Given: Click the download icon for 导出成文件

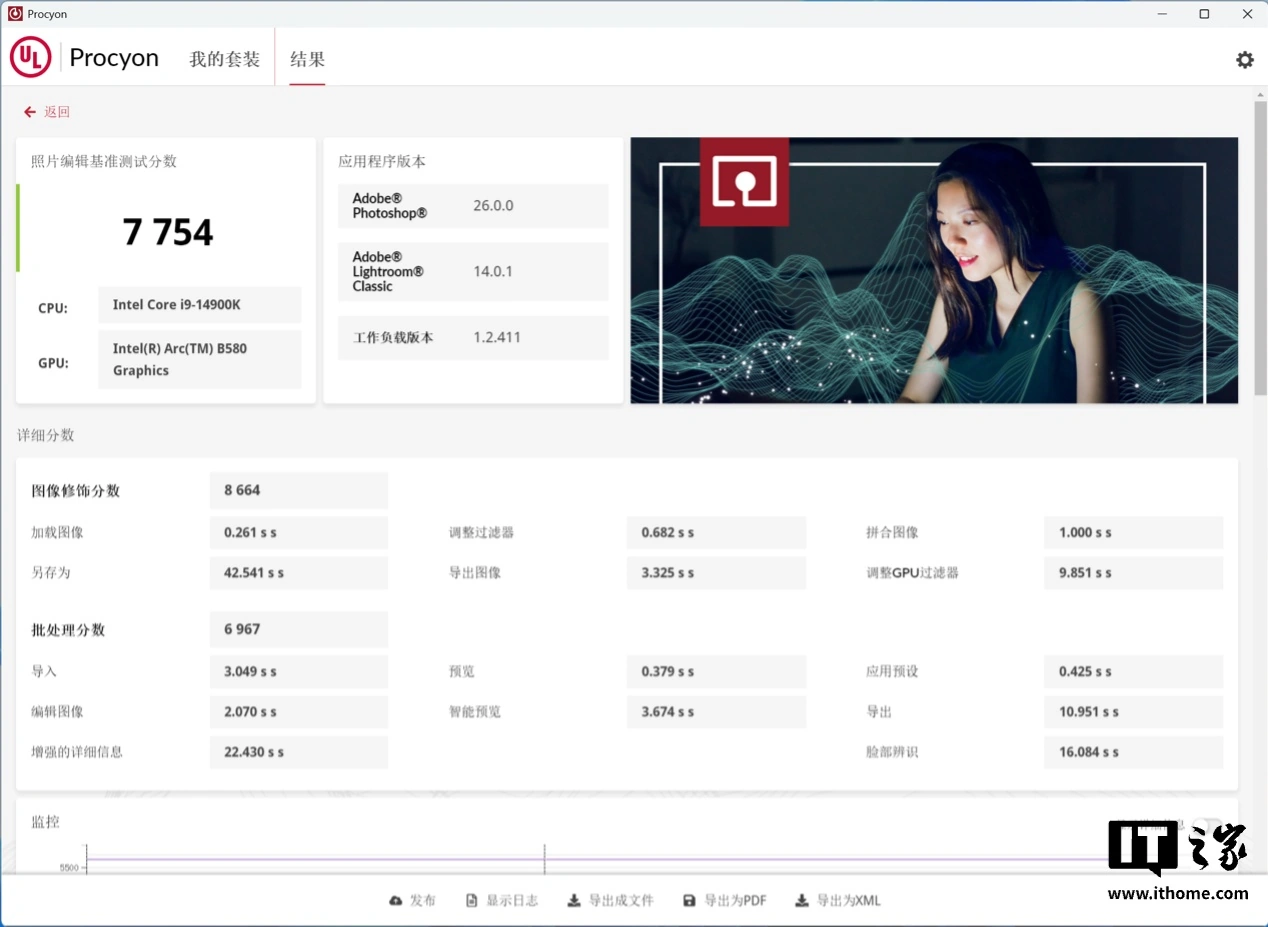Looking at the screenshot, I should (x=574, y=901).
